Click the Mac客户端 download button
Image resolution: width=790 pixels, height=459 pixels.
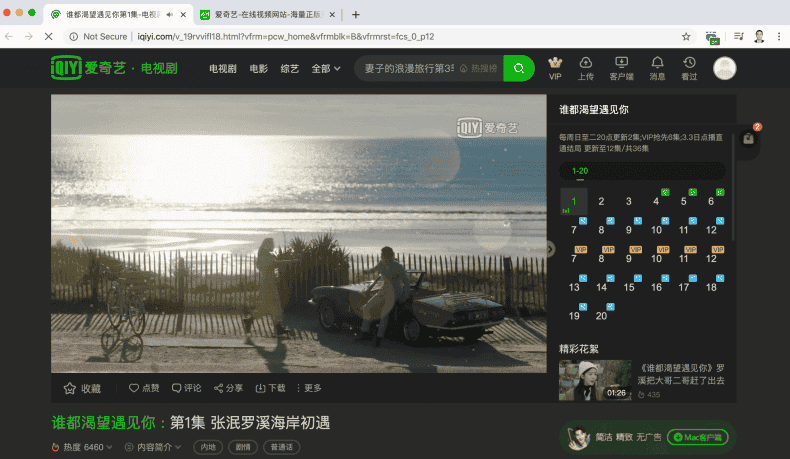pos(698,437)
